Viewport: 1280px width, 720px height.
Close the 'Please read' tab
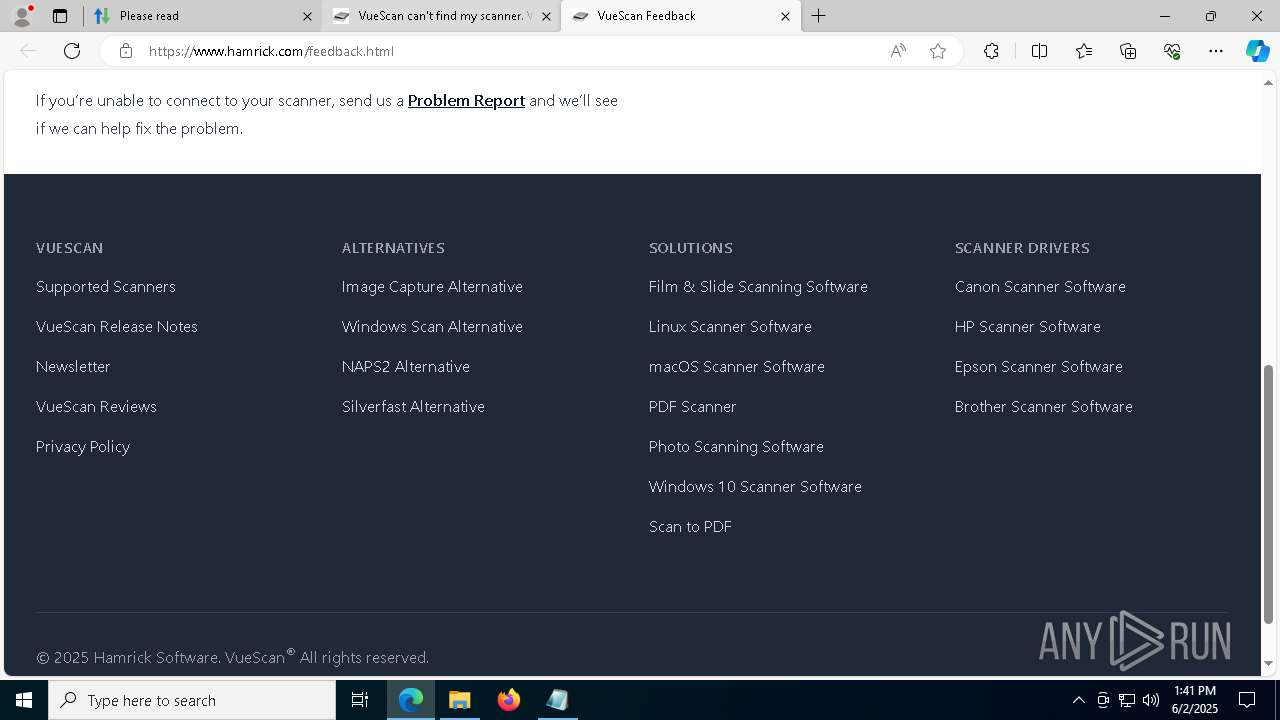[x=307, y=16]
